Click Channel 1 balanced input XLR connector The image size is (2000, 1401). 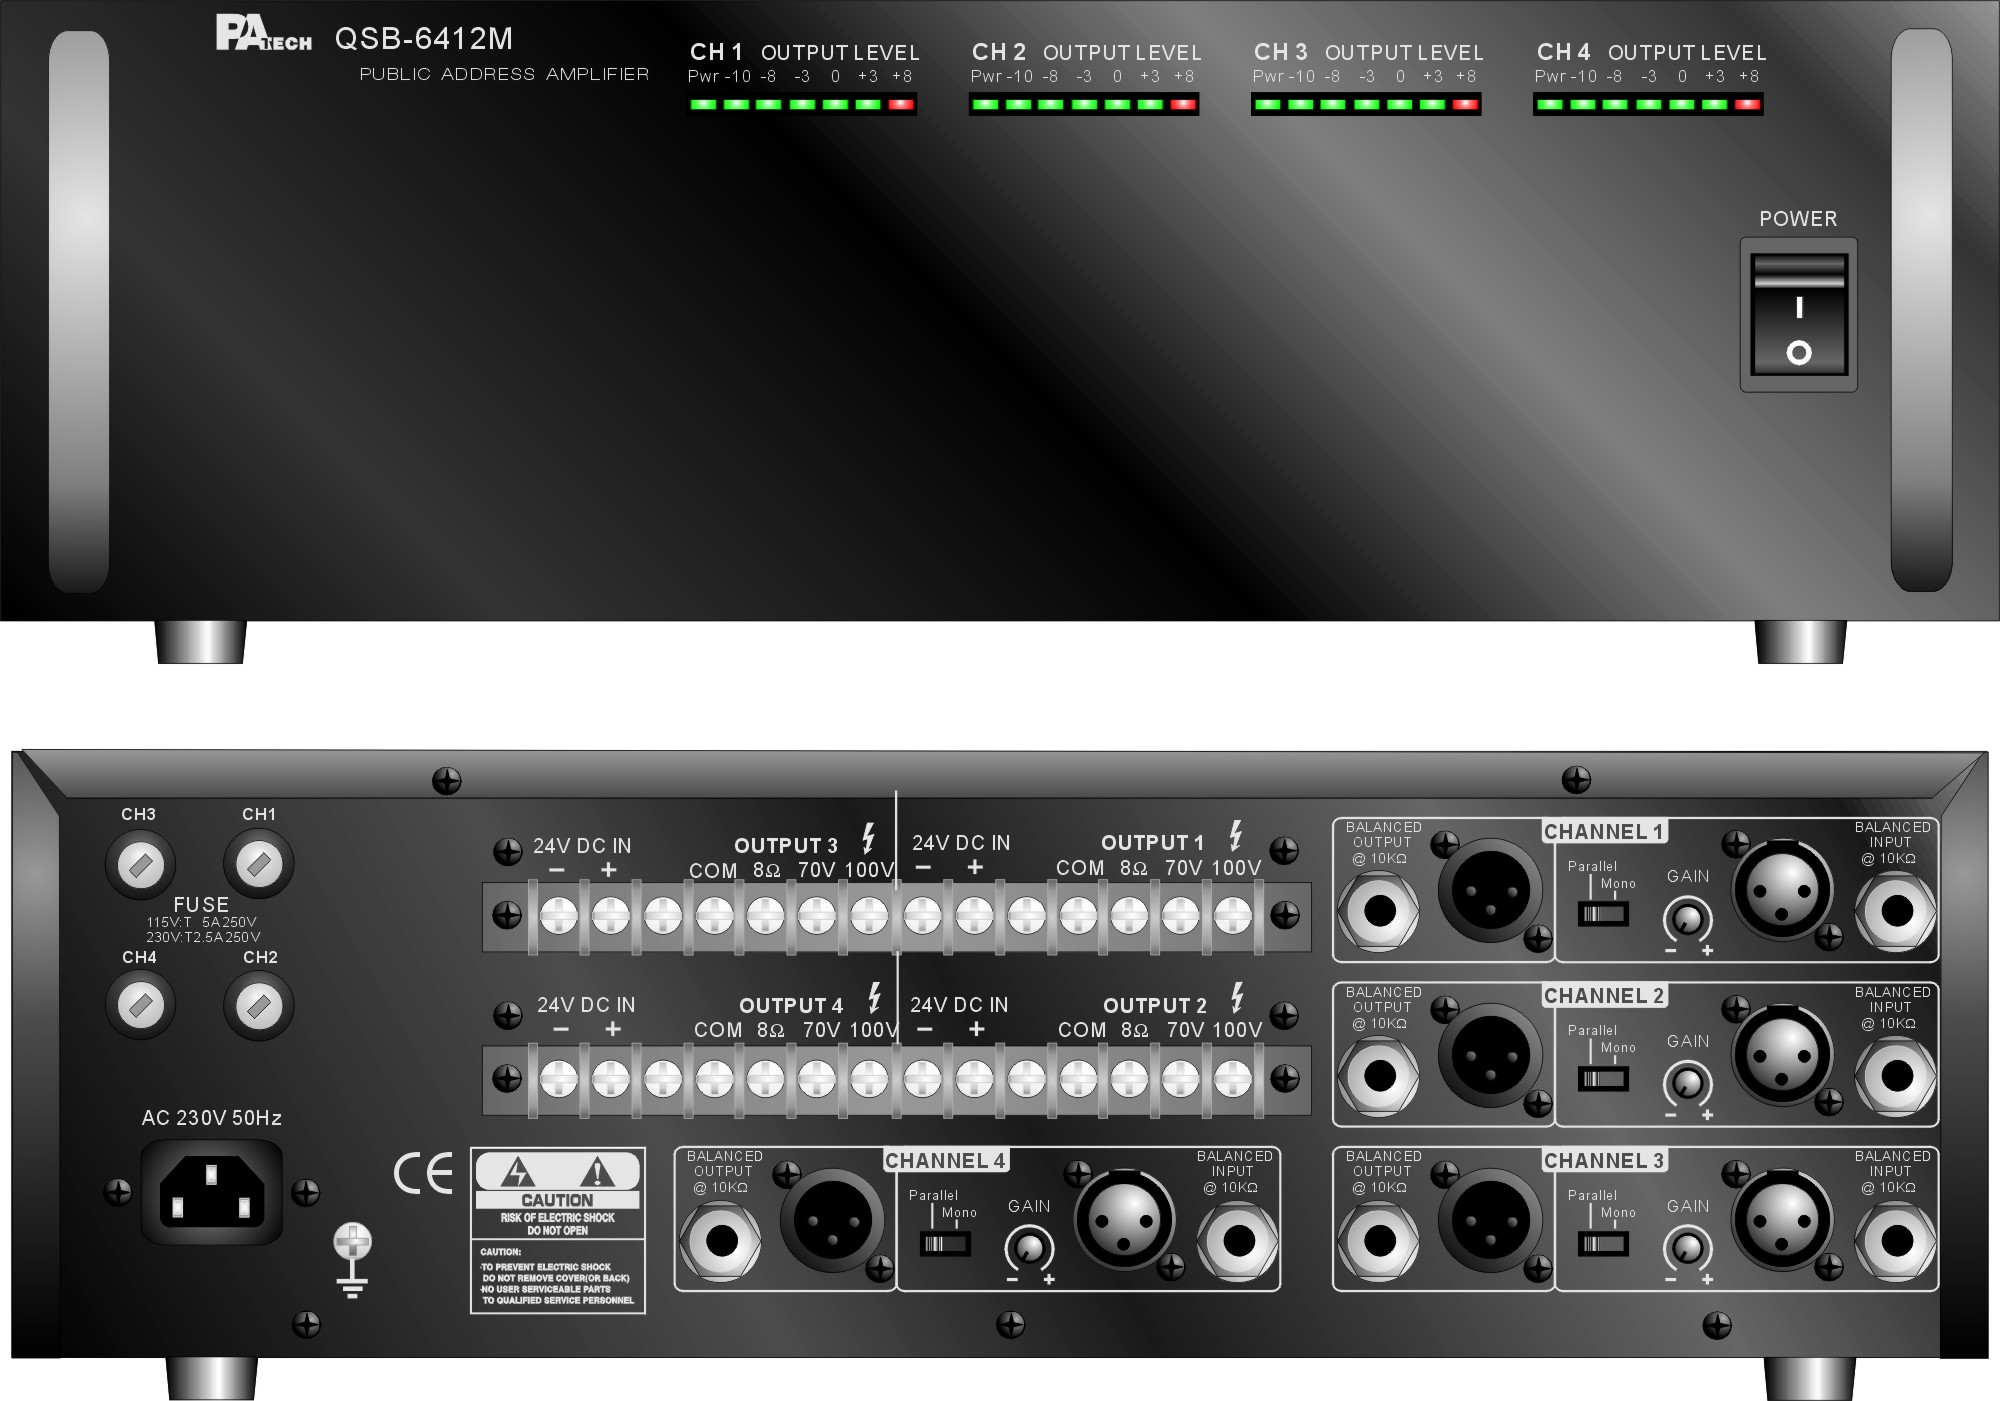point(1782,889)
